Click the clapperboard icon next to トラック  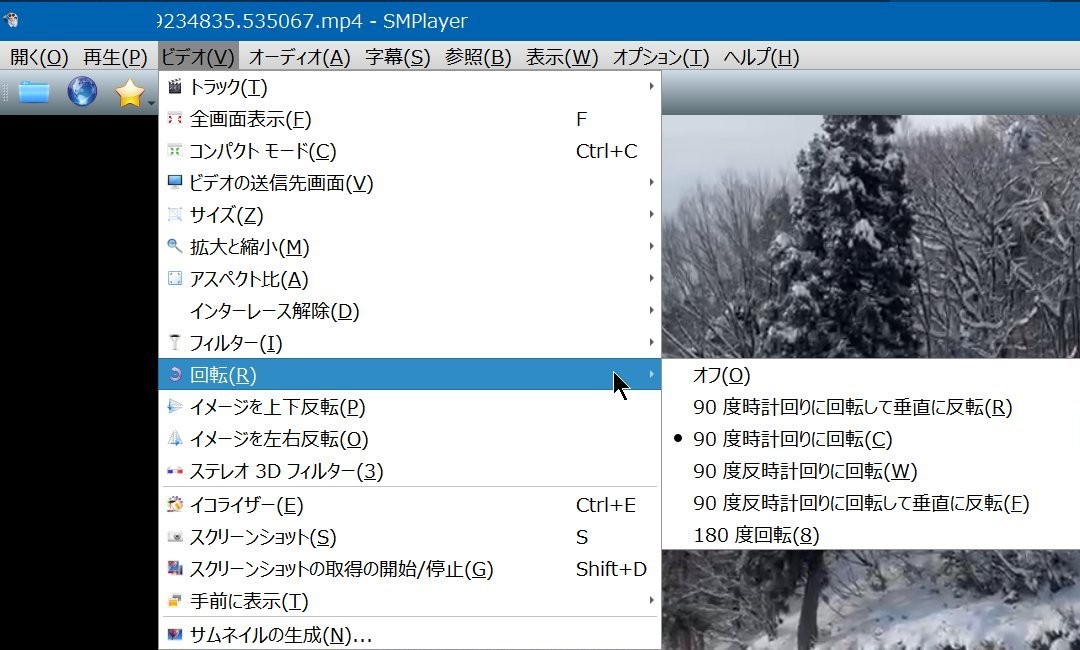click(173, 87)
